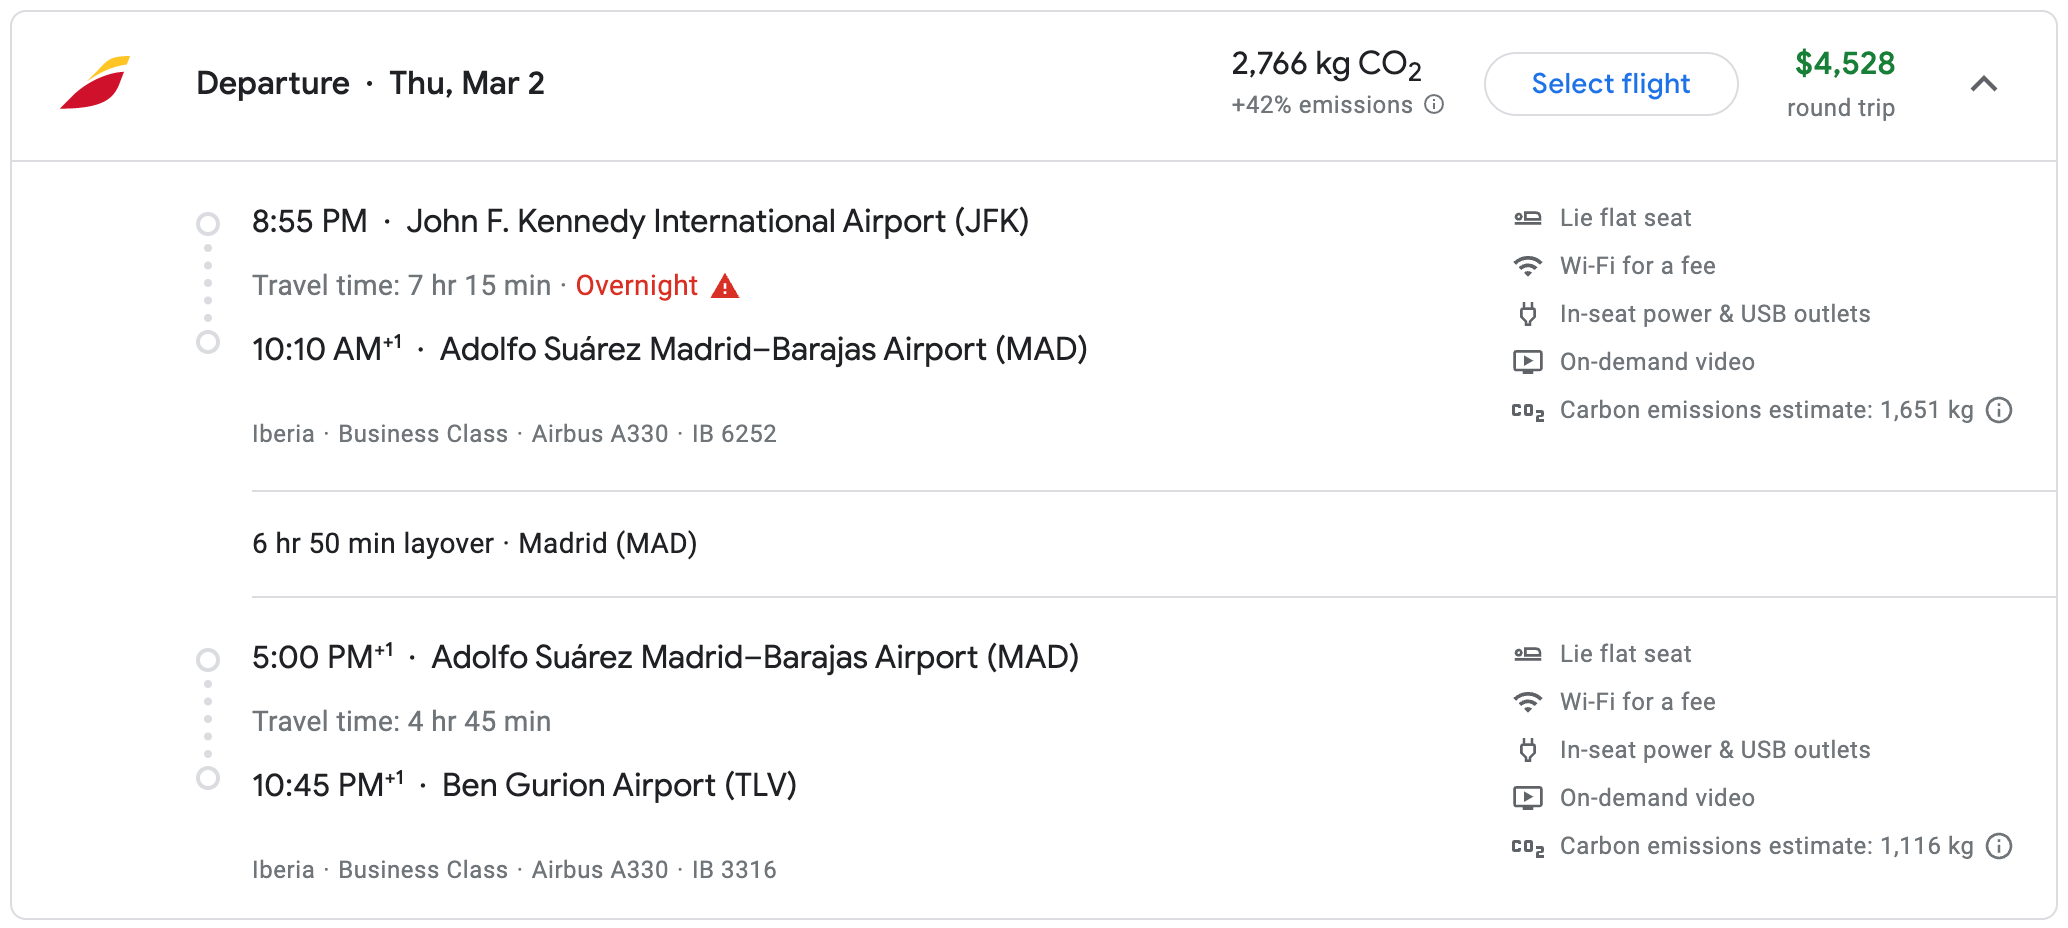Image resolution: width=2068 pixels, height=928 pixels.
Task: Open carbon estimate info for Tel Aviv flight
Action: (x=1999, y=846)
